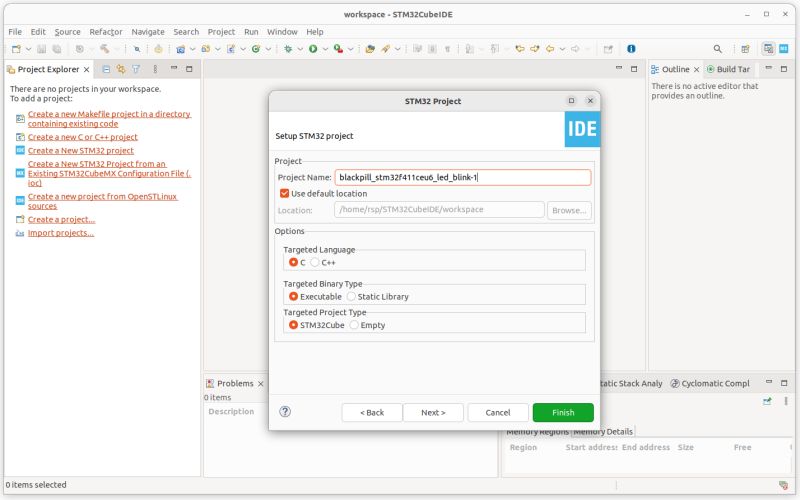
Task: Collapse all in Project Explorer
Action: (106, 69)
